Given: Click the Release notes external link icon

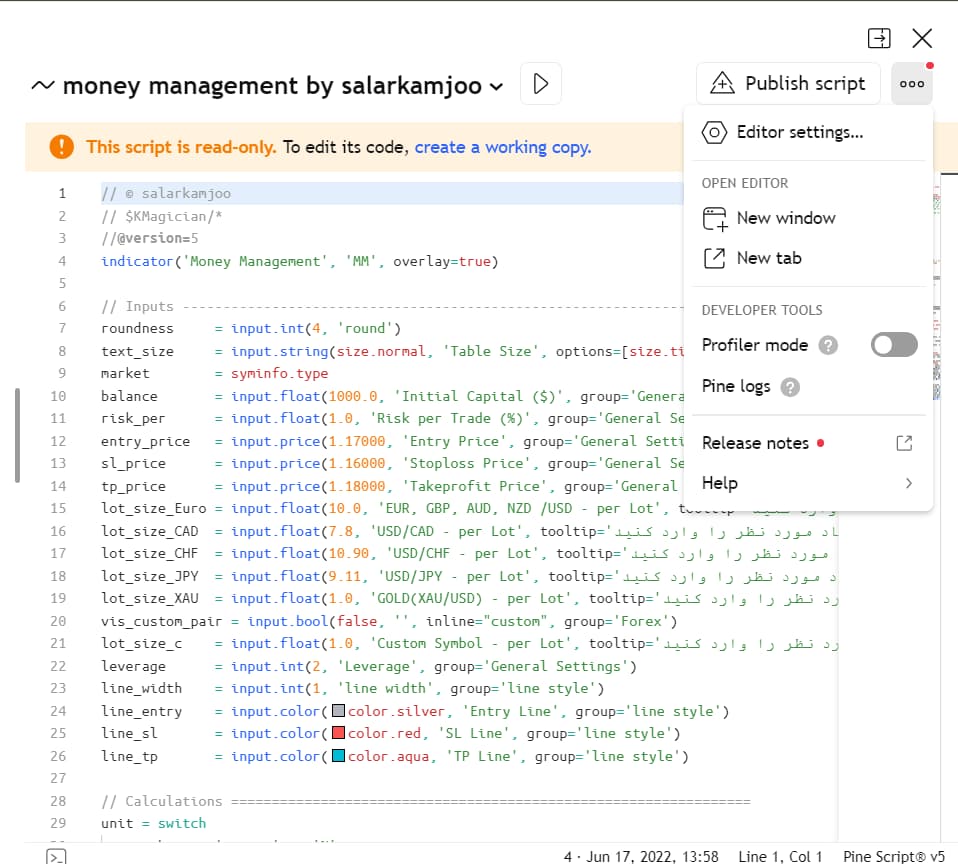Looking at the screenshot, I should [x=903, y=443].
